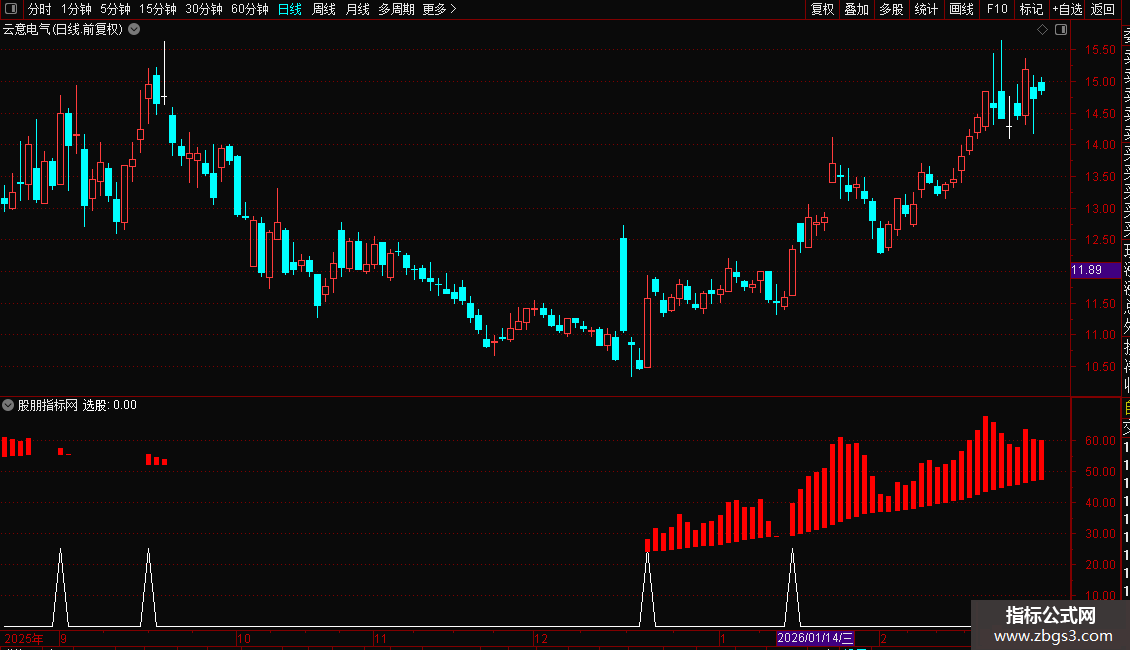
Task: Click month 12 on the time axis
Action: (541, 638)
